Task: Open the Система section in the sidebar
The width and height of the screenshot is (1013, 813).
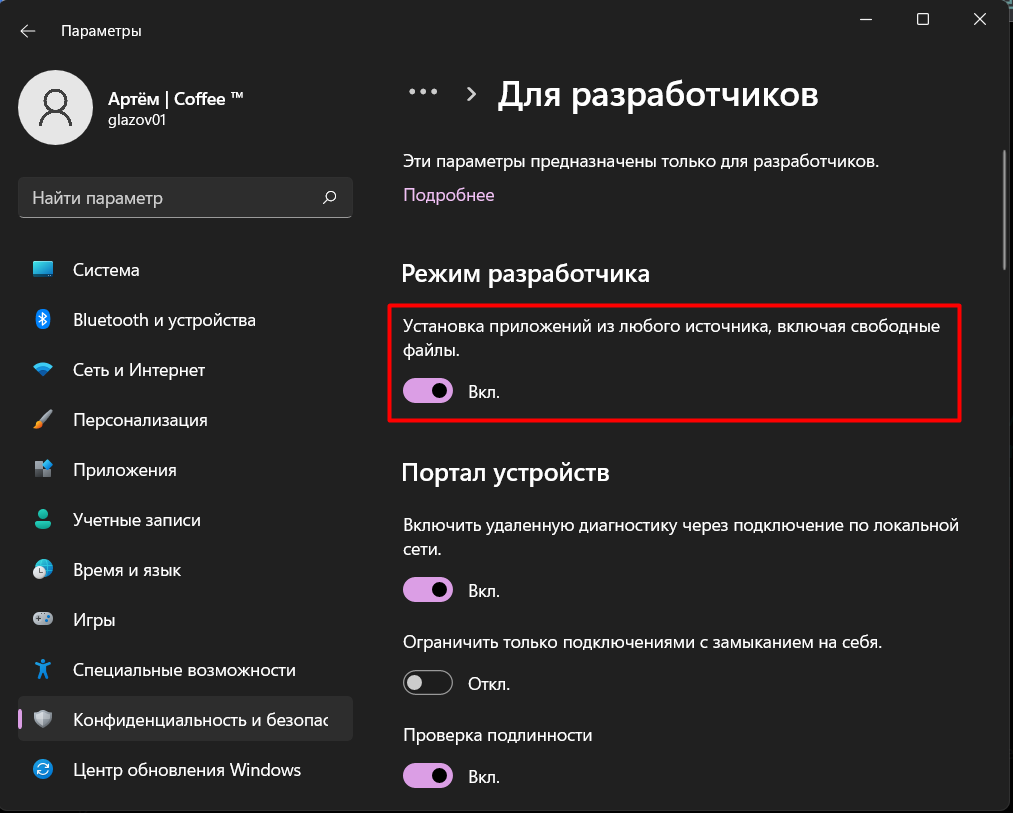Action: tap(42, 269)
